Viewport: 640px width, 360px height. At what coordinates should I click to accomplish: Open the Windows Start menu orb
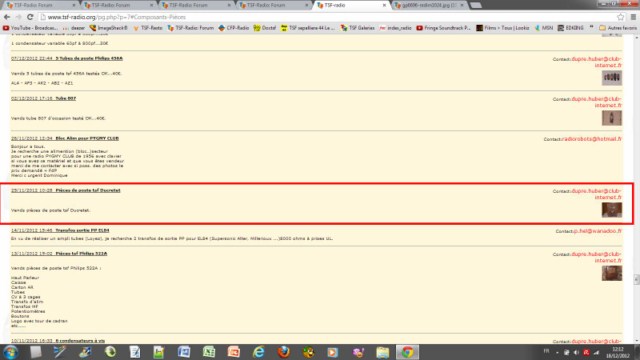10,352
